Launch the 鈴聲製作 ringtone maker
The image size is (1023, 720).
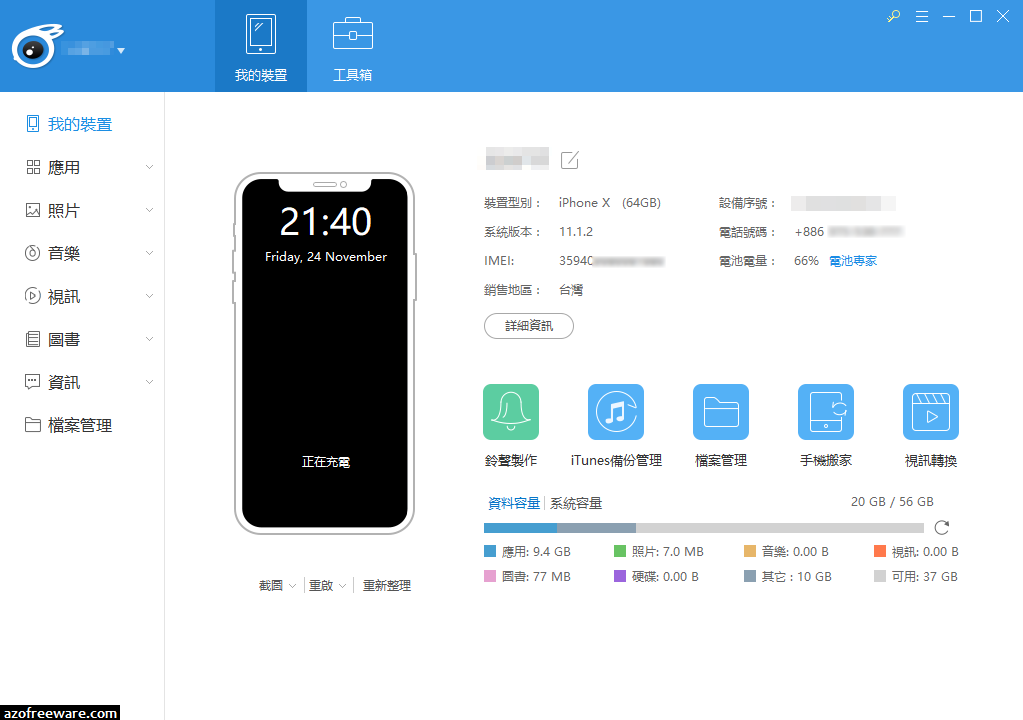(511, 412)
